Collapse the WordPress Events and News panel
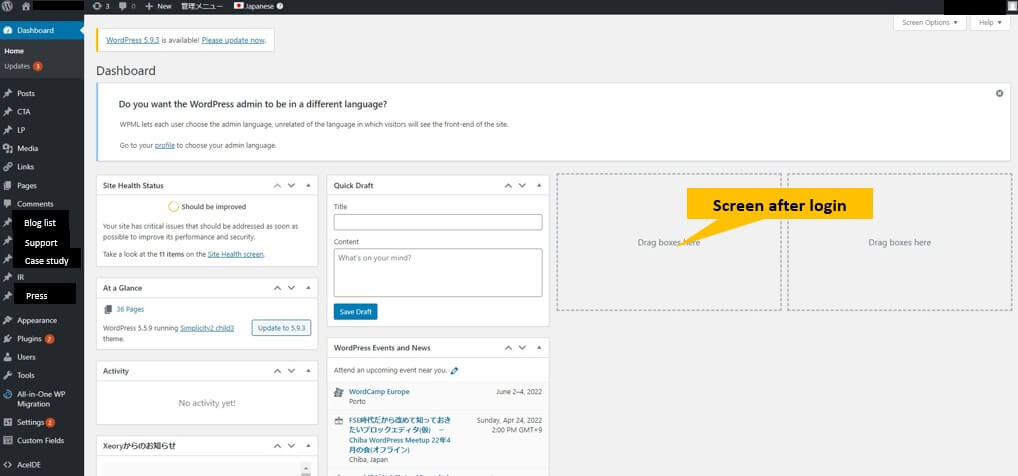This screenshot has height=476, width=1018. point(539,348)
